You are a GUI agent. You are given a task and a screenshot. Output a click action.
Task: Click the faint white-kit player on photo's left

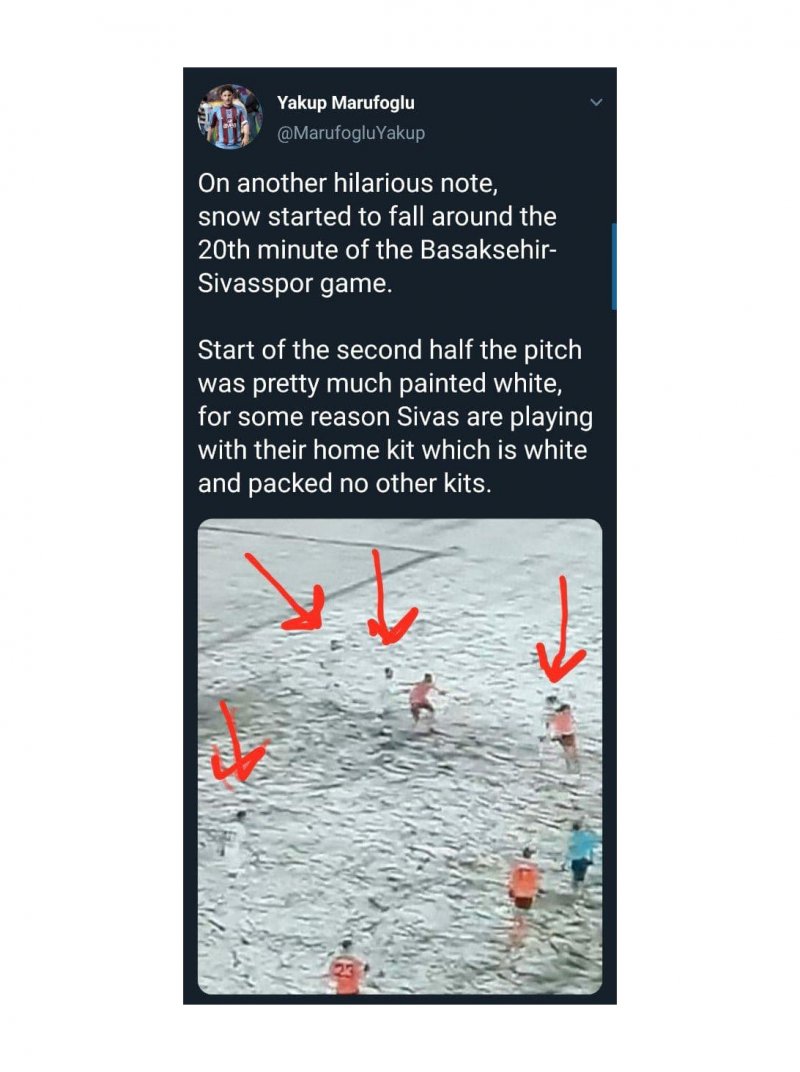coord(232,842)
